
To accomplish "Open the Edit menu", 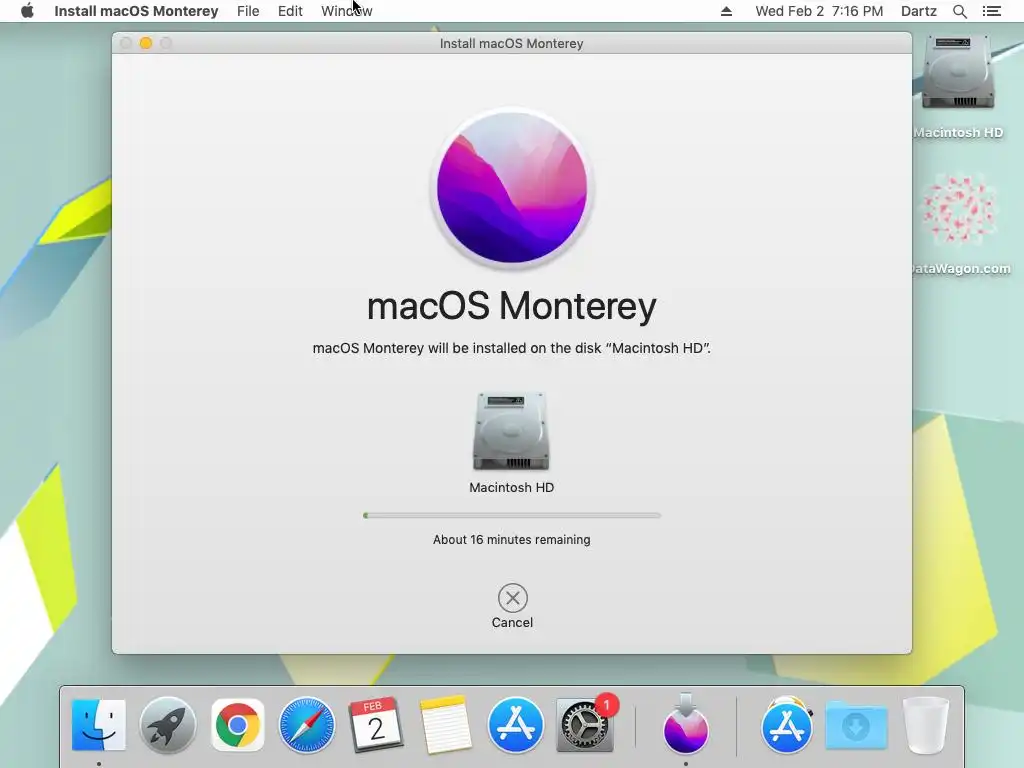I will click(290, 11).
